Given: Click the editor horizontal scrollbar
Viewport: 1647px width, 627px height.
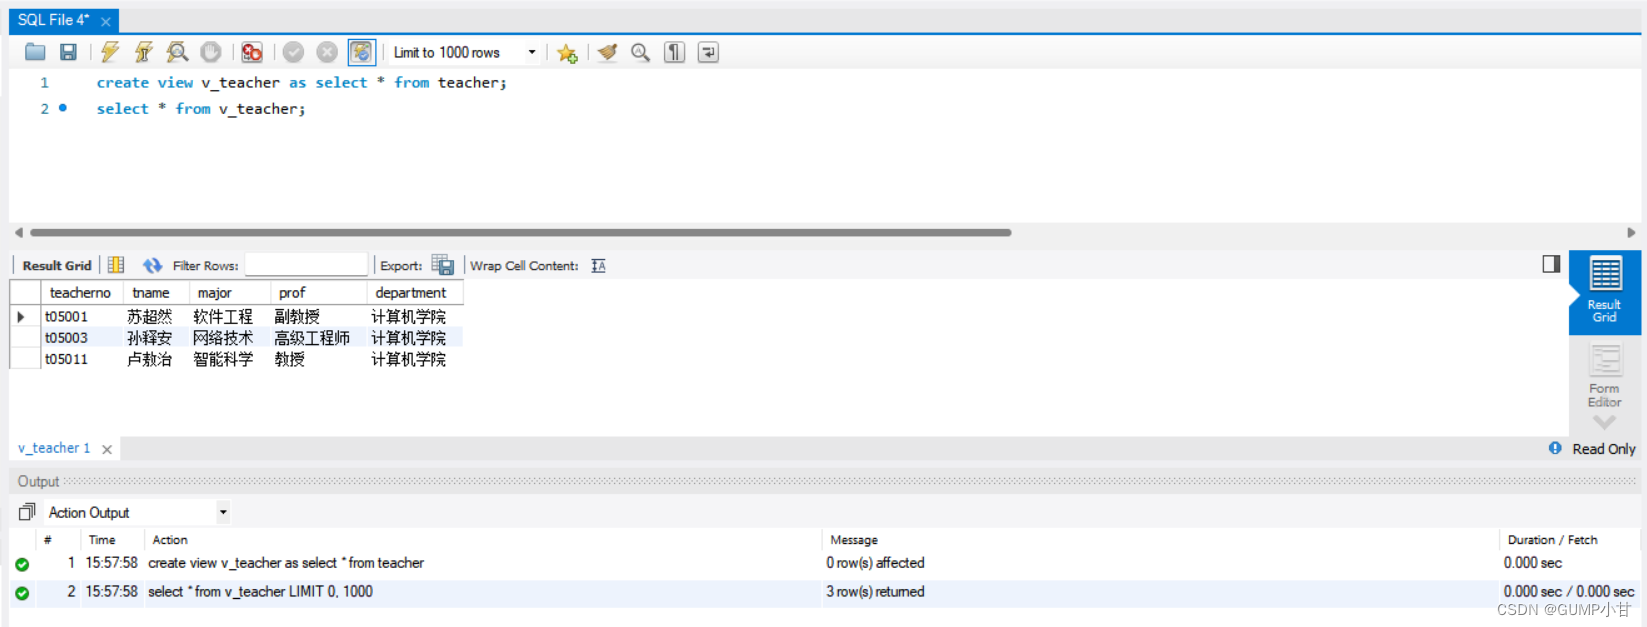Looking at the screenshot, I should (x=520, y=232).
